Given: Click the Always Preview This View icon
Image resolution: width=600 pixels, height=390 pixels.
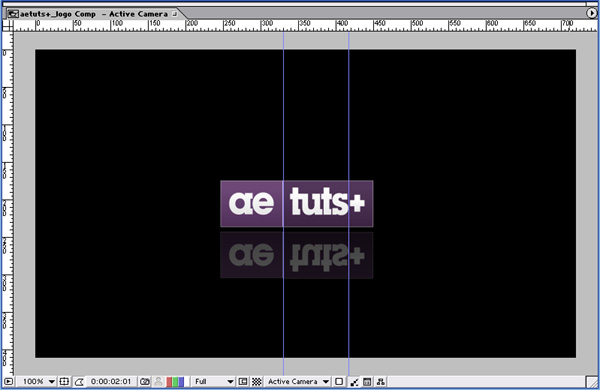Looking at the screenshot, I should tap(8, 382).
